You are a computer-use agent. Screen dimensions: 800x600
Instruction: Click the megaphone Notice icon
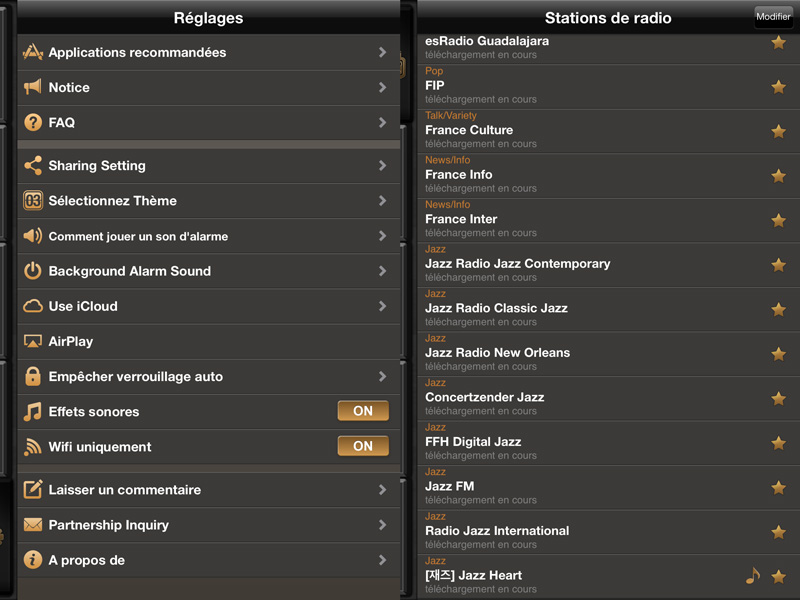33,87
